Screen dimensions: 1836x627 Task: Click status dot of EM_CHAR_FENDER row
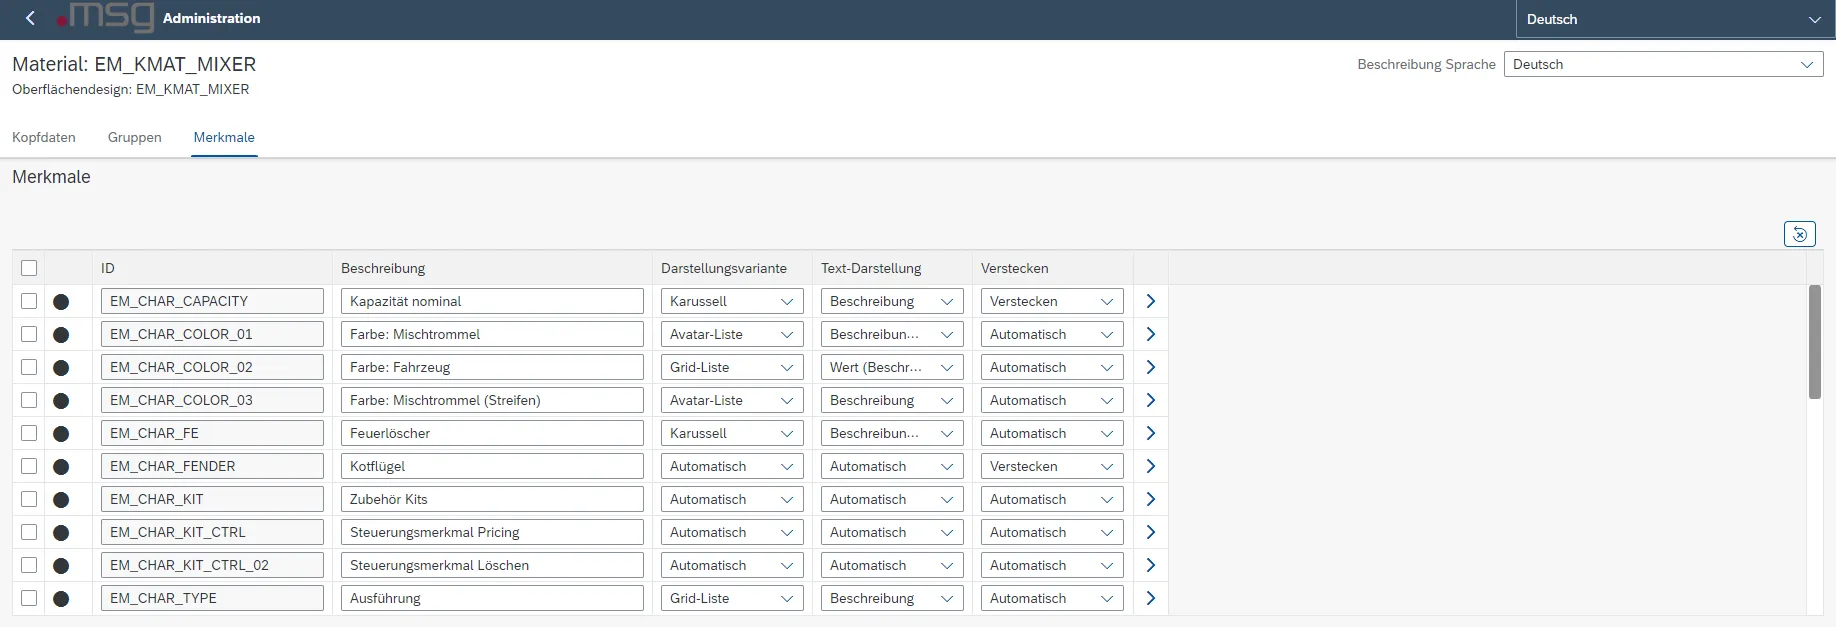tap(61, 466)
